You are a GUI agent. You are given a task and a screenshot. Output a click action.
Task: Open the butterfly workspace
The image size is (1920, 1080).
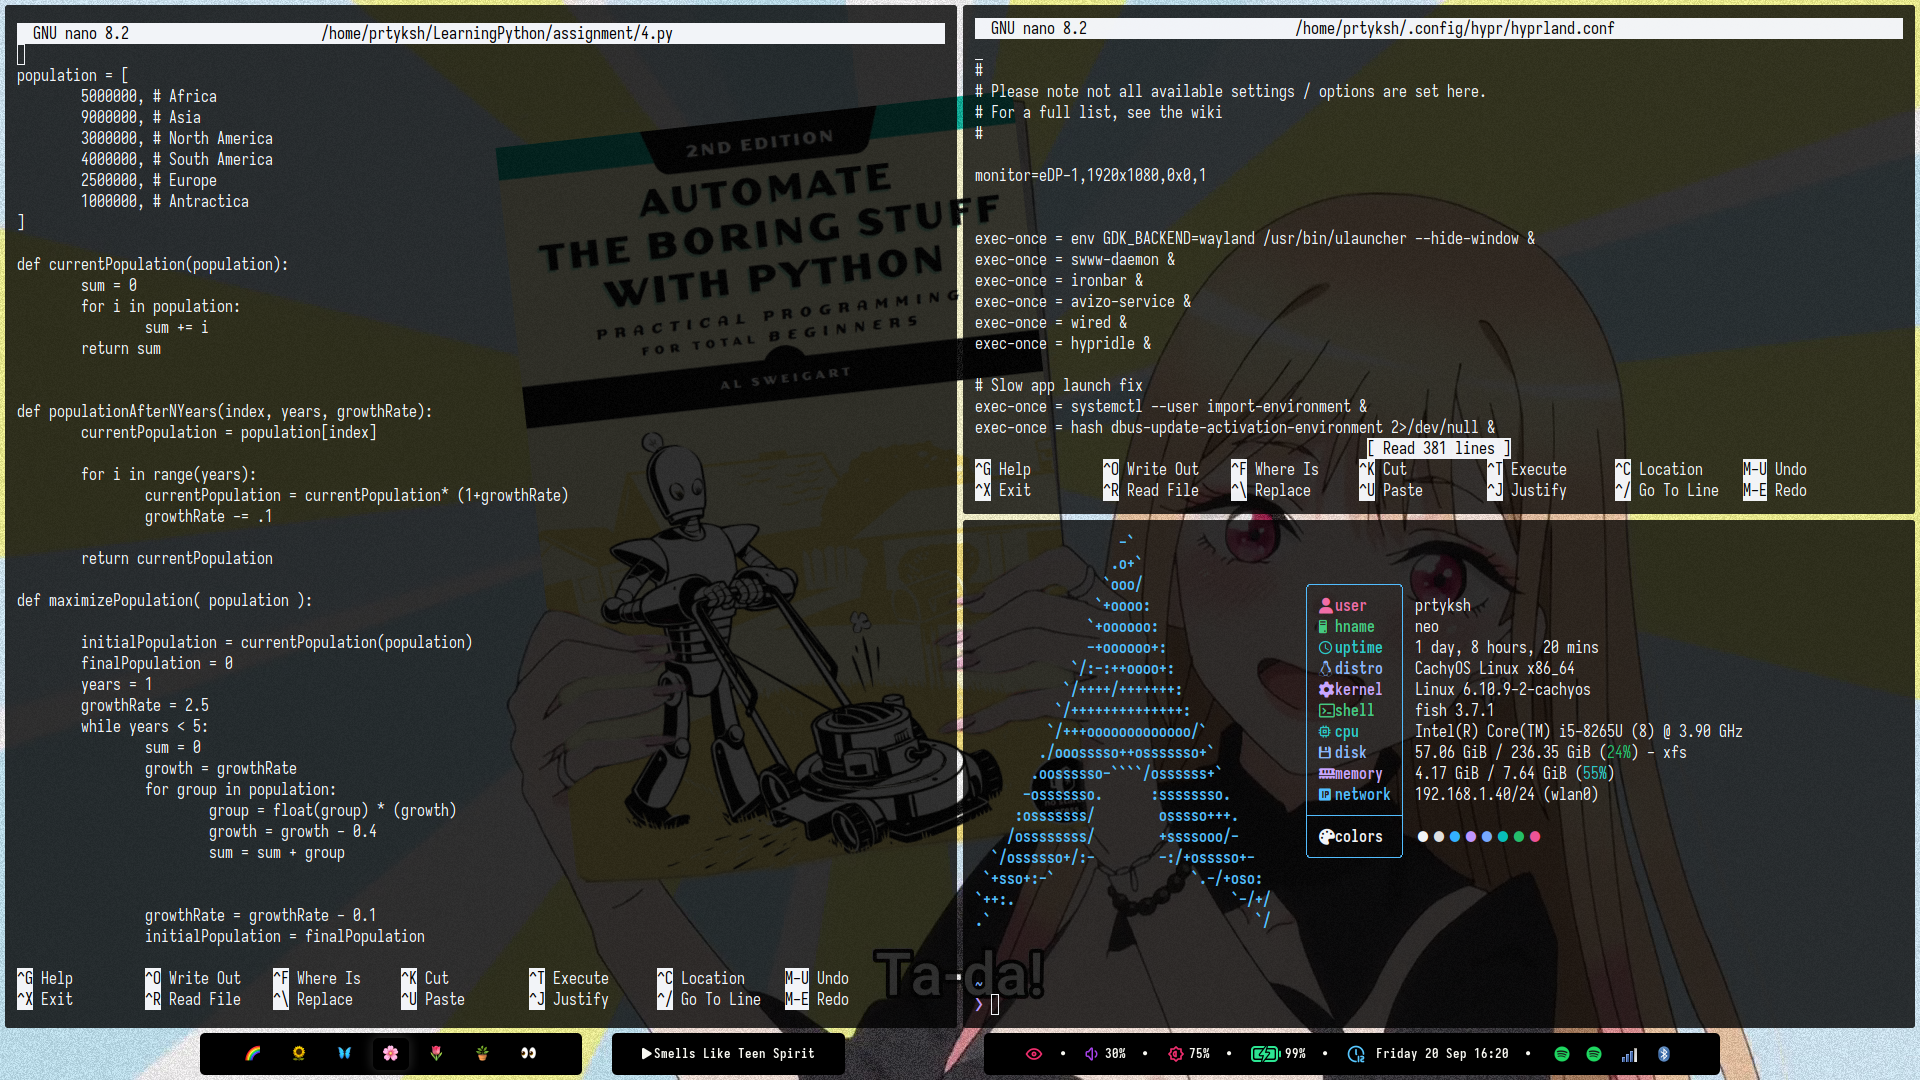tap(345, 1053)
